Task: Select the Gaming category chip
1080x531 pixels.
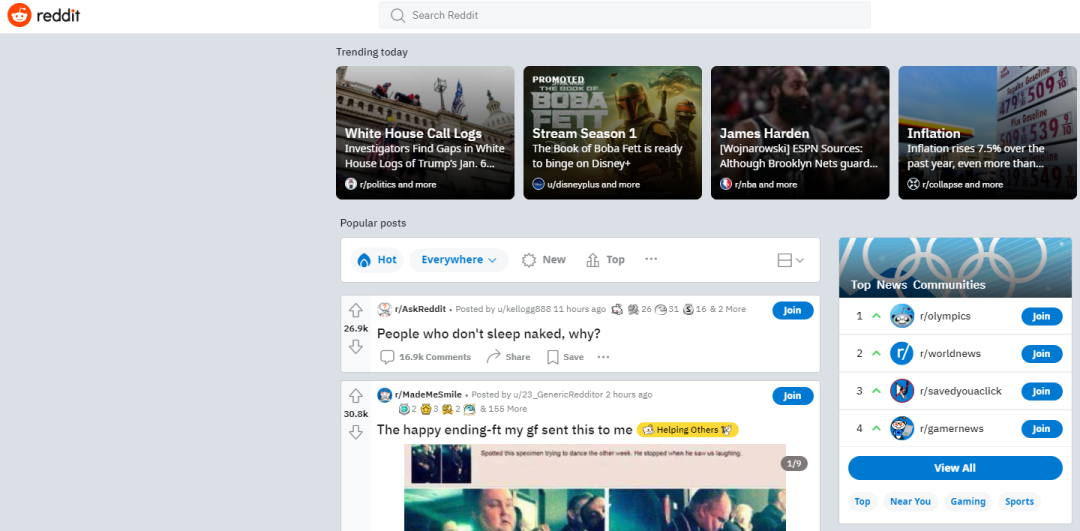Action: coord(967,502)
